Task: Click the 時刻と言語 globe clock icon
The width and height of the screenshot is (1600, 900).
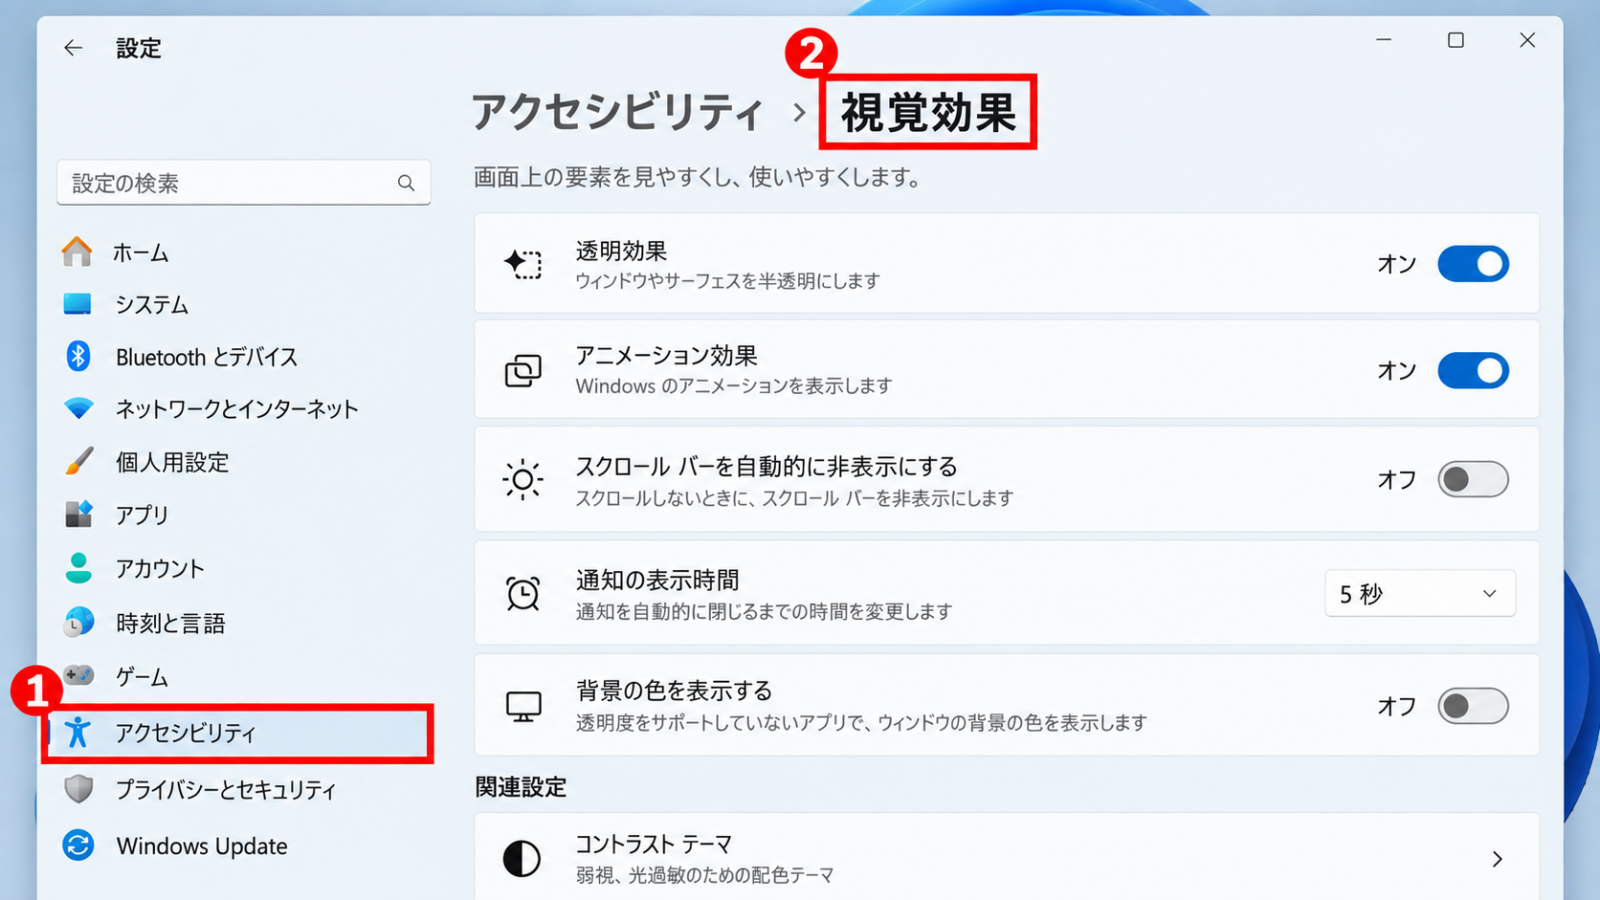Action: [78, 622]
